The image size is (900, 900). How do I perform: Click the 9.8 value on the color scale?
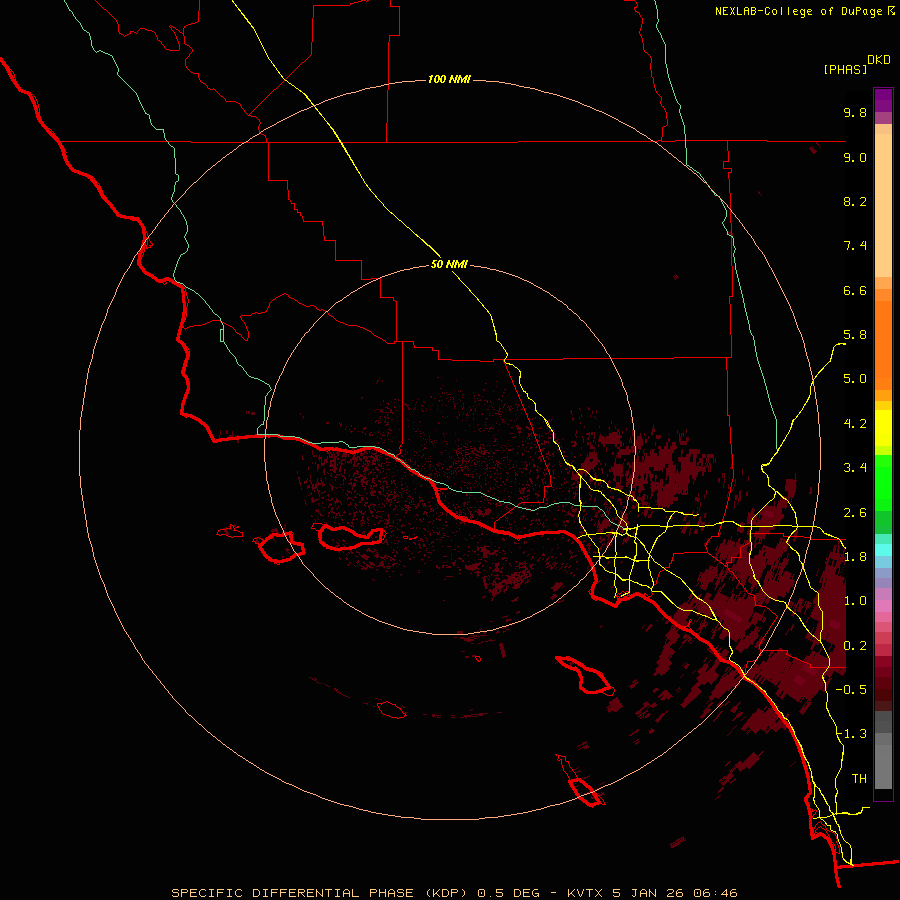(855, 113)
